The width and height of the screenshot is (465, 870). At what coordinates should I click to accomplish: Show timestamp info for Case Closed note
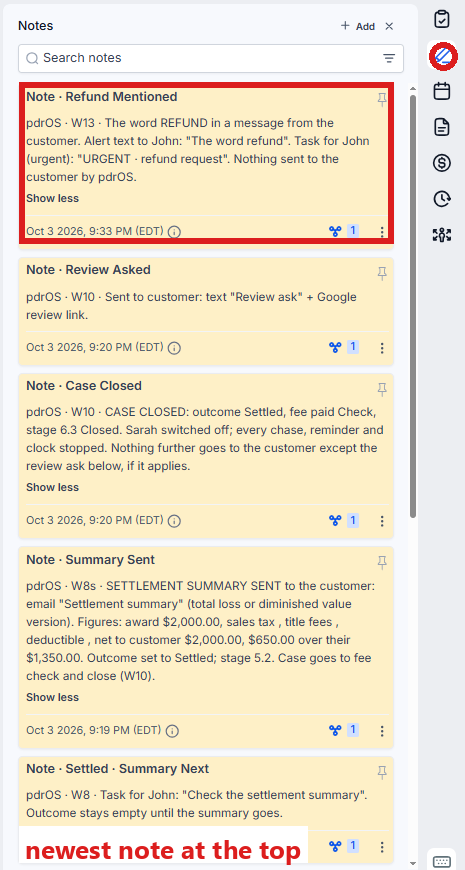click(x=174, y=521)
